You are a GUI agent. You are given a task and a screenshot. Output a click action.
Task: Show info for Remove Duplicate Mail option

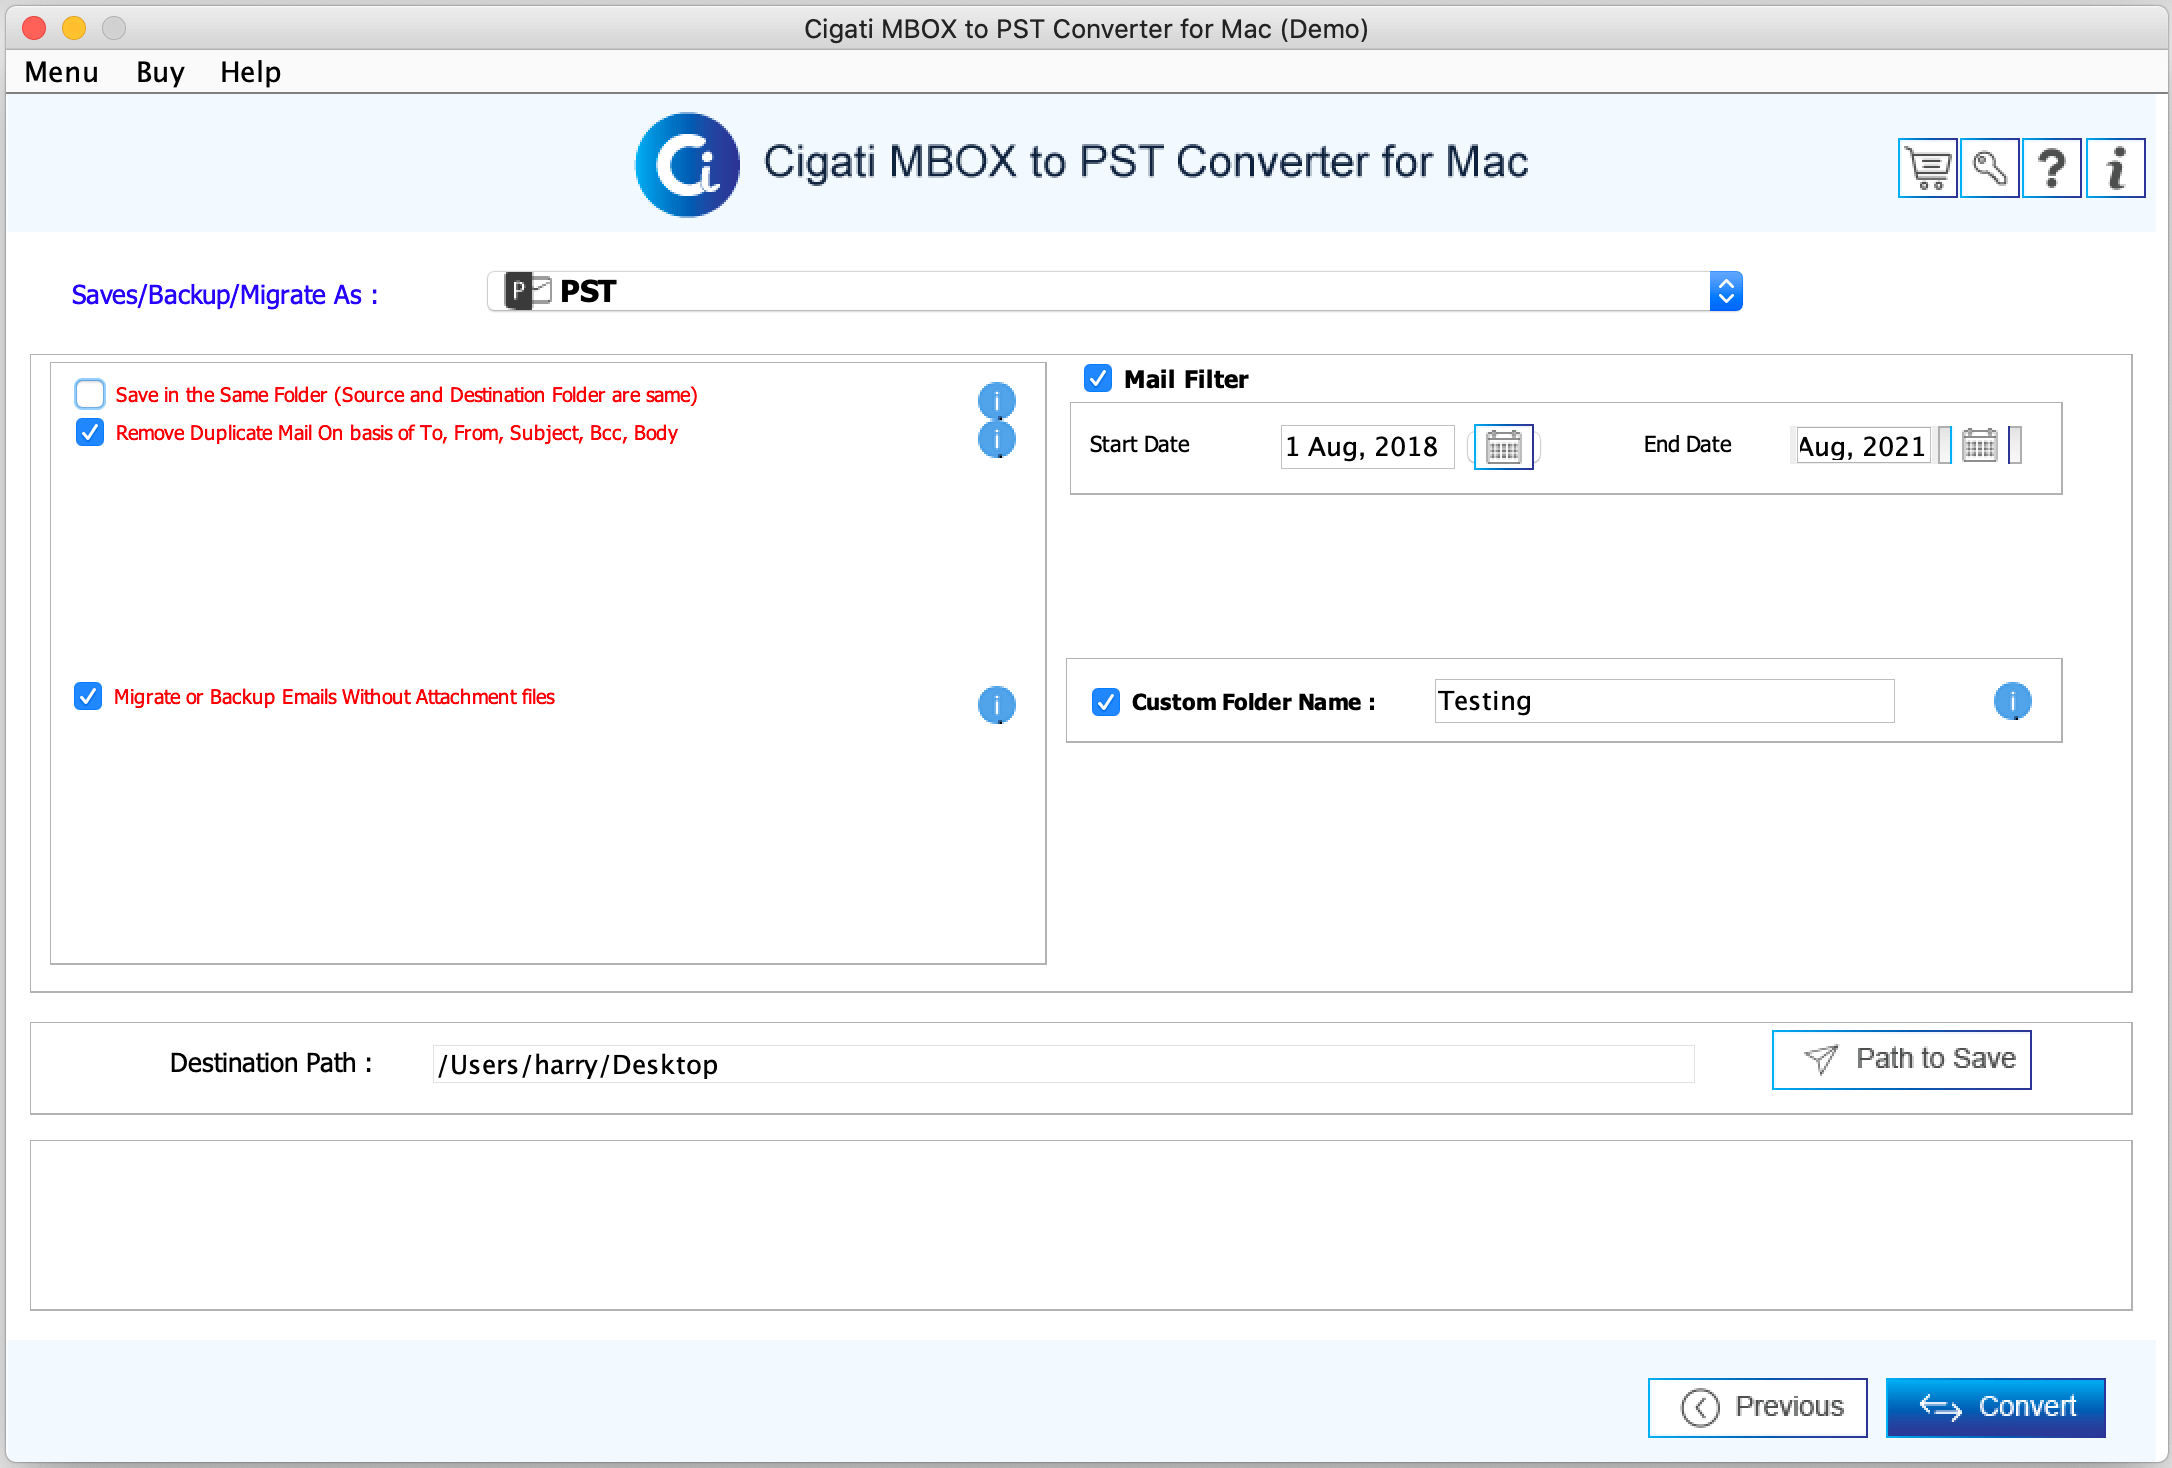pos(996,439)
